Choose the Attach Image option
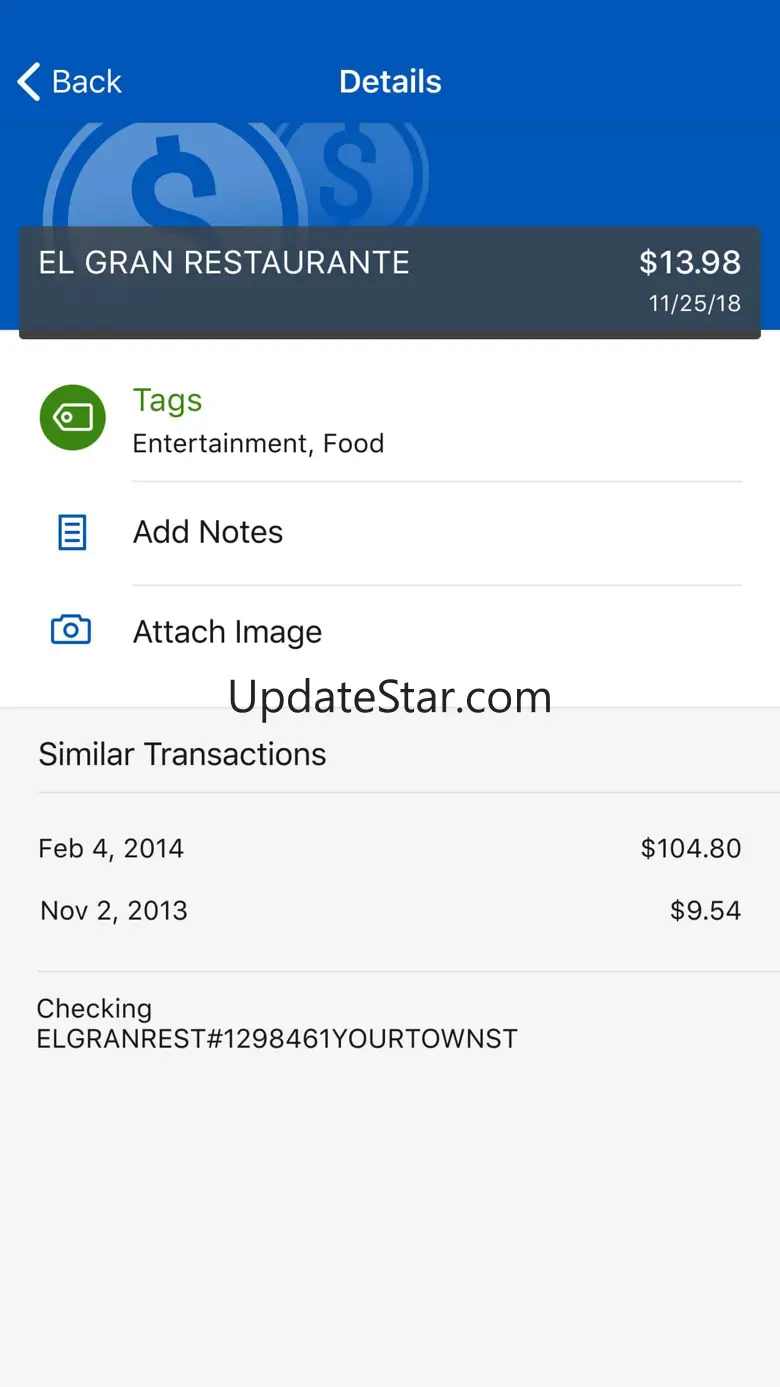780x1387 pixels. click(x=227, y=632)
